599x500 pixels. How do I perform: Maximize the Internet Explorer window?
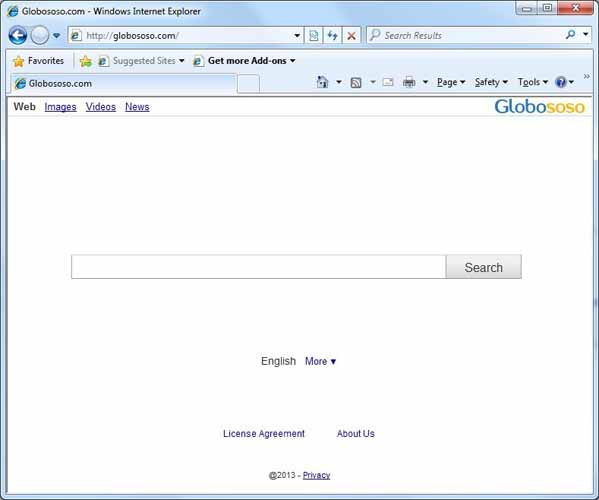coord(547,8)
